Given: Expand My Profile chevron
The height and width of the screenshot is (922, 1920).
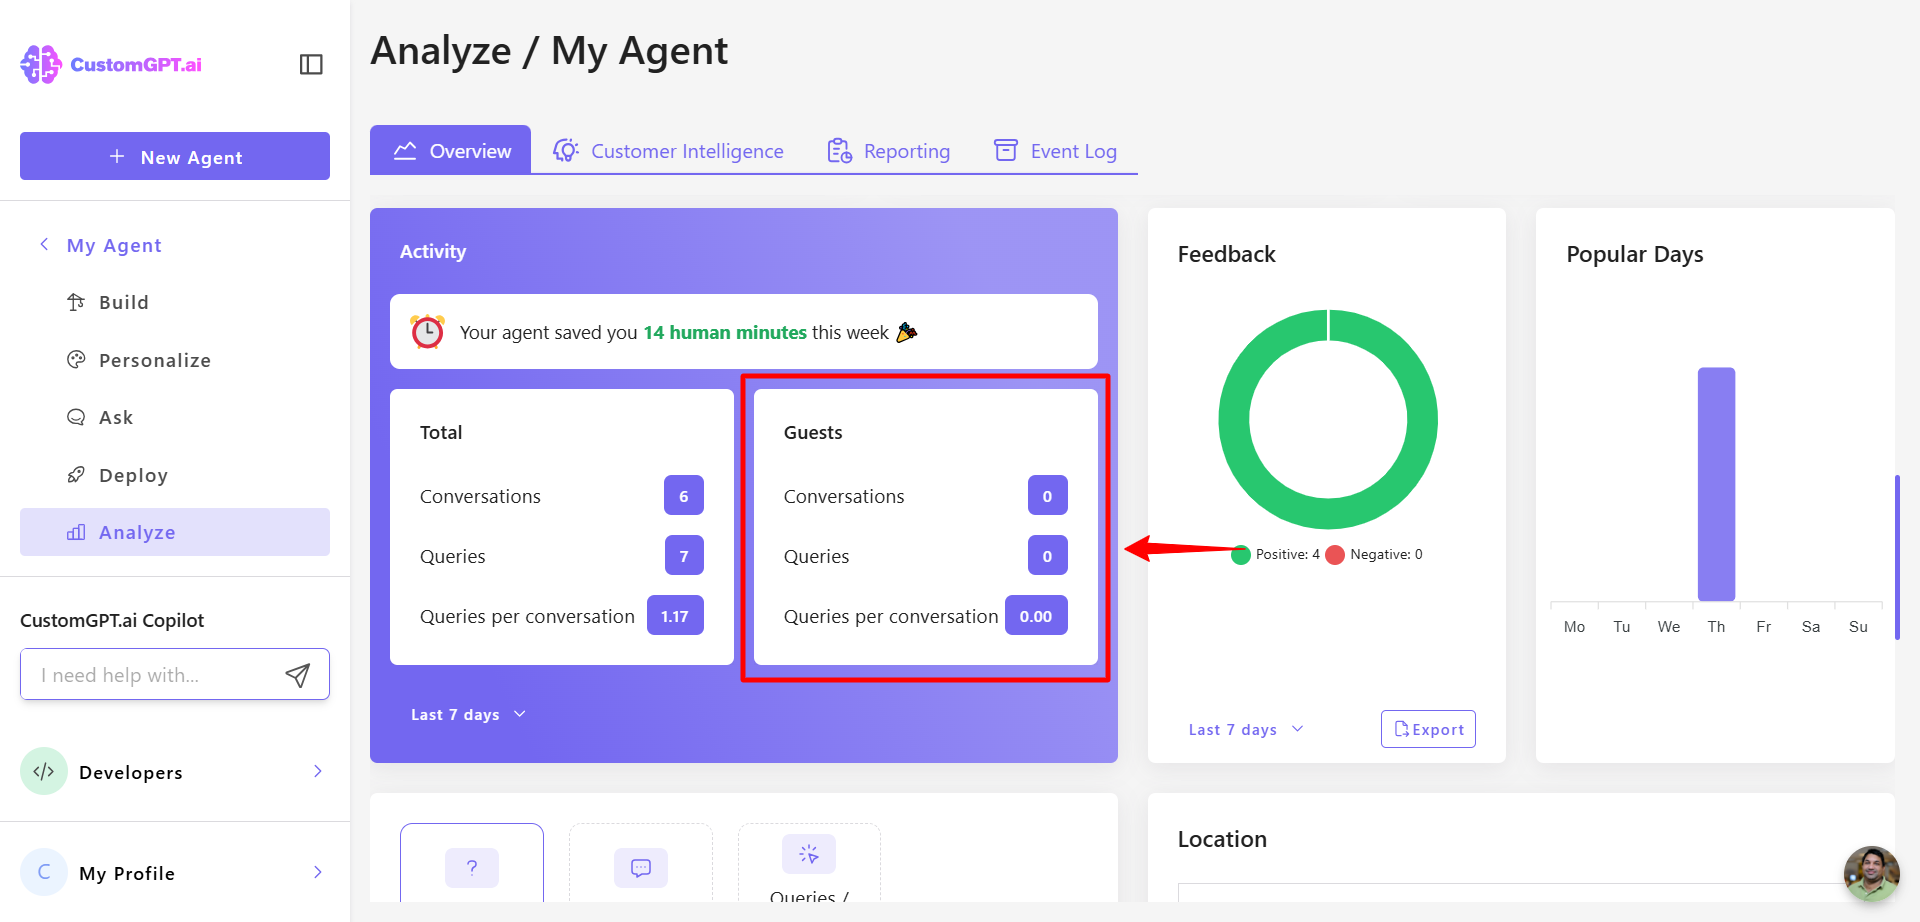Looking at the screenshot, I should tap(318, 872).
